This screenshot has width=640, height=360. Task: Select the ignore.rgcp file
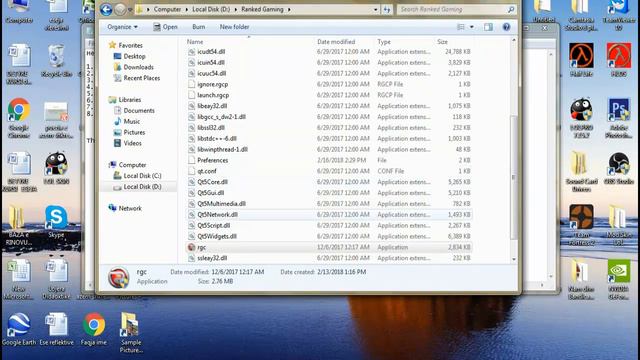(x=329, y=84)
